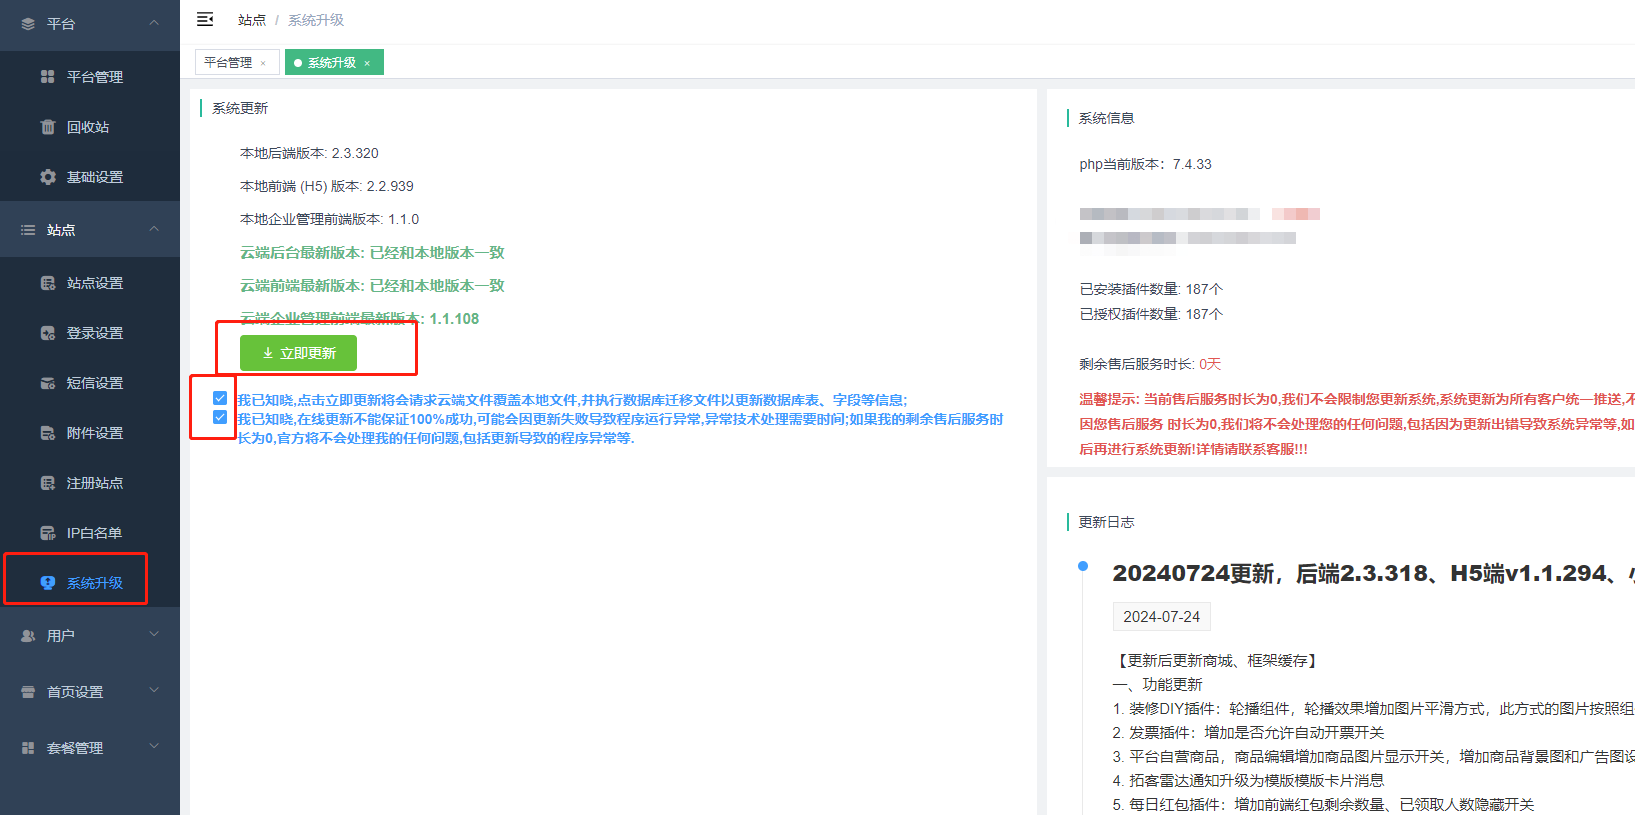Click the 回收站 trash icon
Screen dimensions: 1635x815
(47, 127)
